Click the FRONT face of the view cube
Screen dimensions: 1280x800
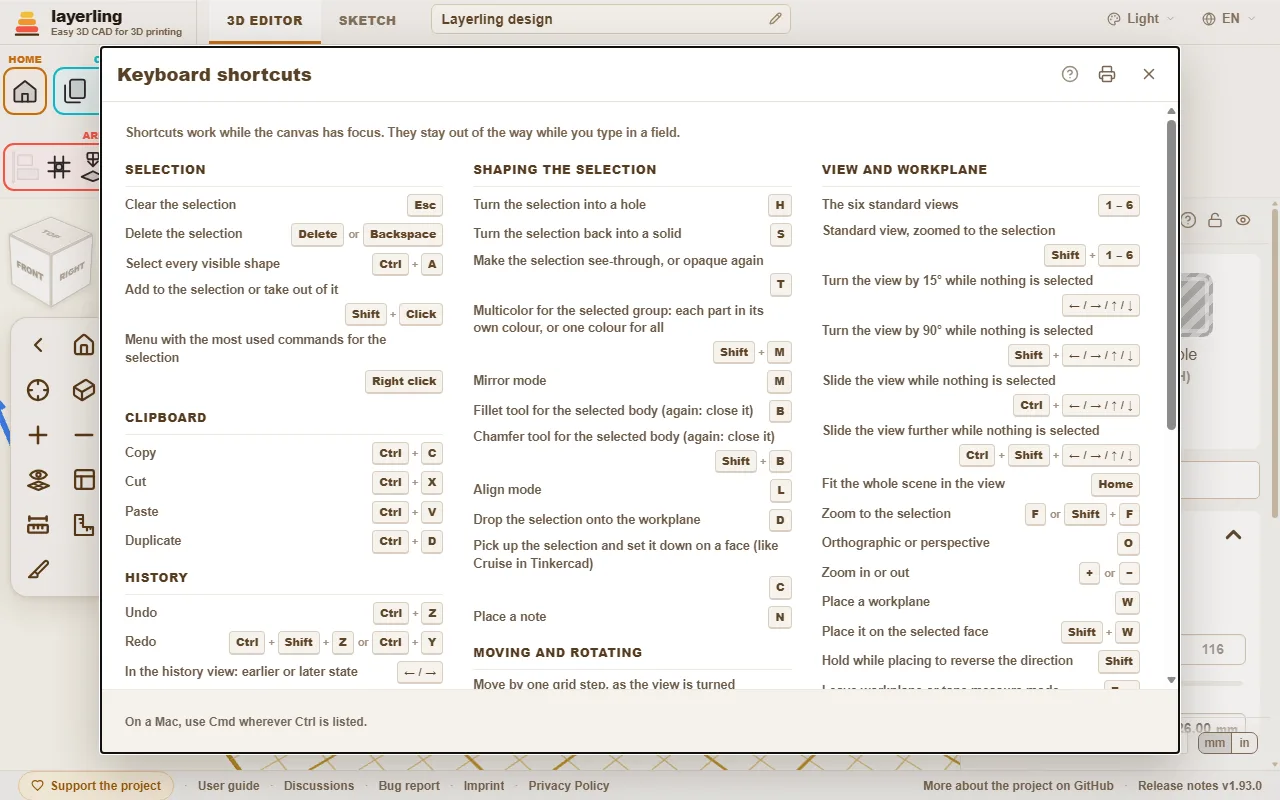tap(31, 270)
